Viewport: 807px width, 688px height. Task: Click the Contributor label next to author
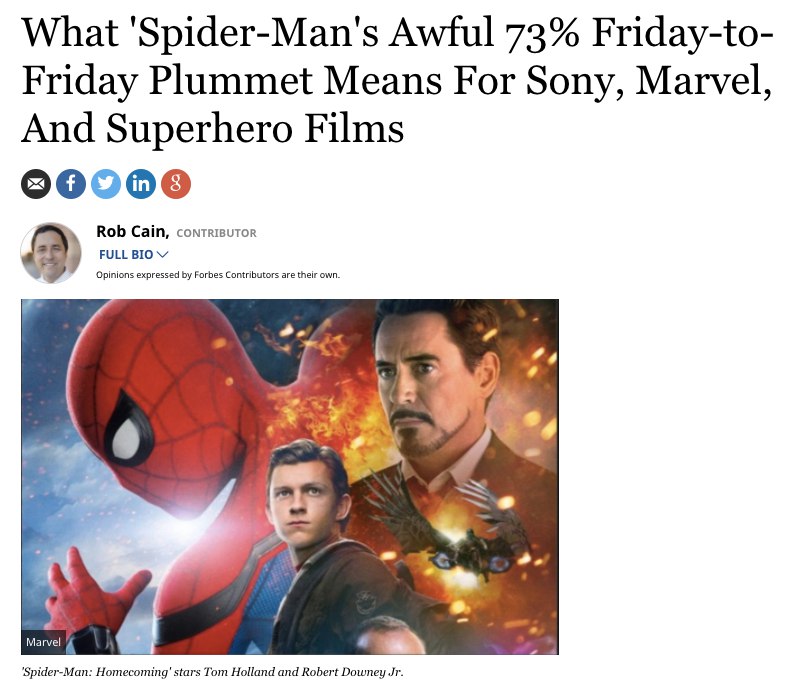click(216, 233)
